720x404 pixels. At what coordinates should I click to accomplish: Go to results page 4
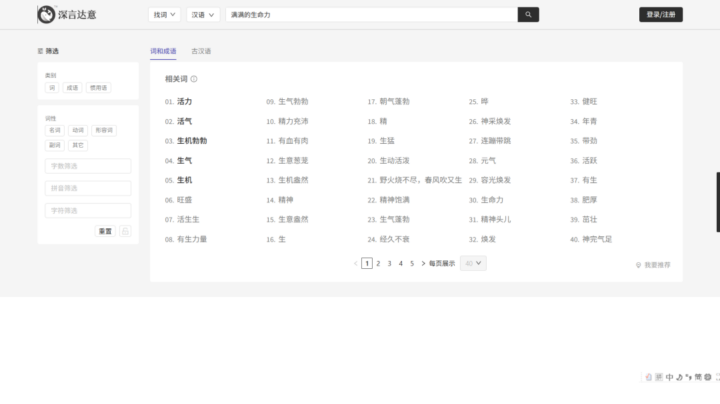(400, 264)
